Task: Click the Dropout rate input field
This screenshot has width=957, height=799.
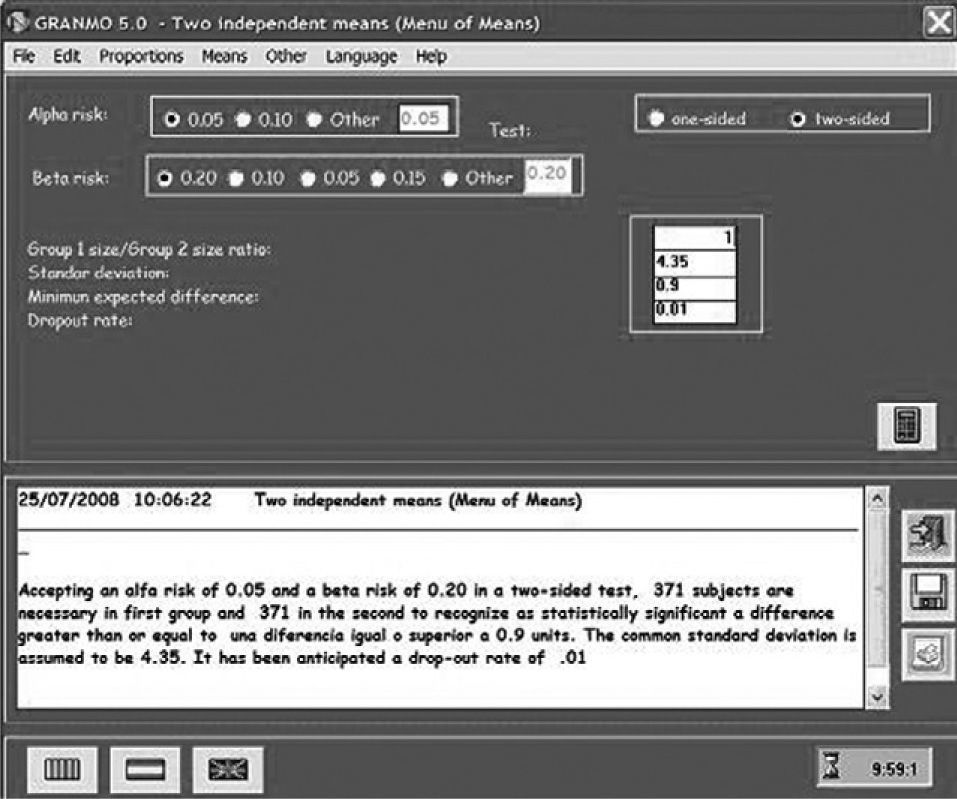Action: click(x=693, y=311)
